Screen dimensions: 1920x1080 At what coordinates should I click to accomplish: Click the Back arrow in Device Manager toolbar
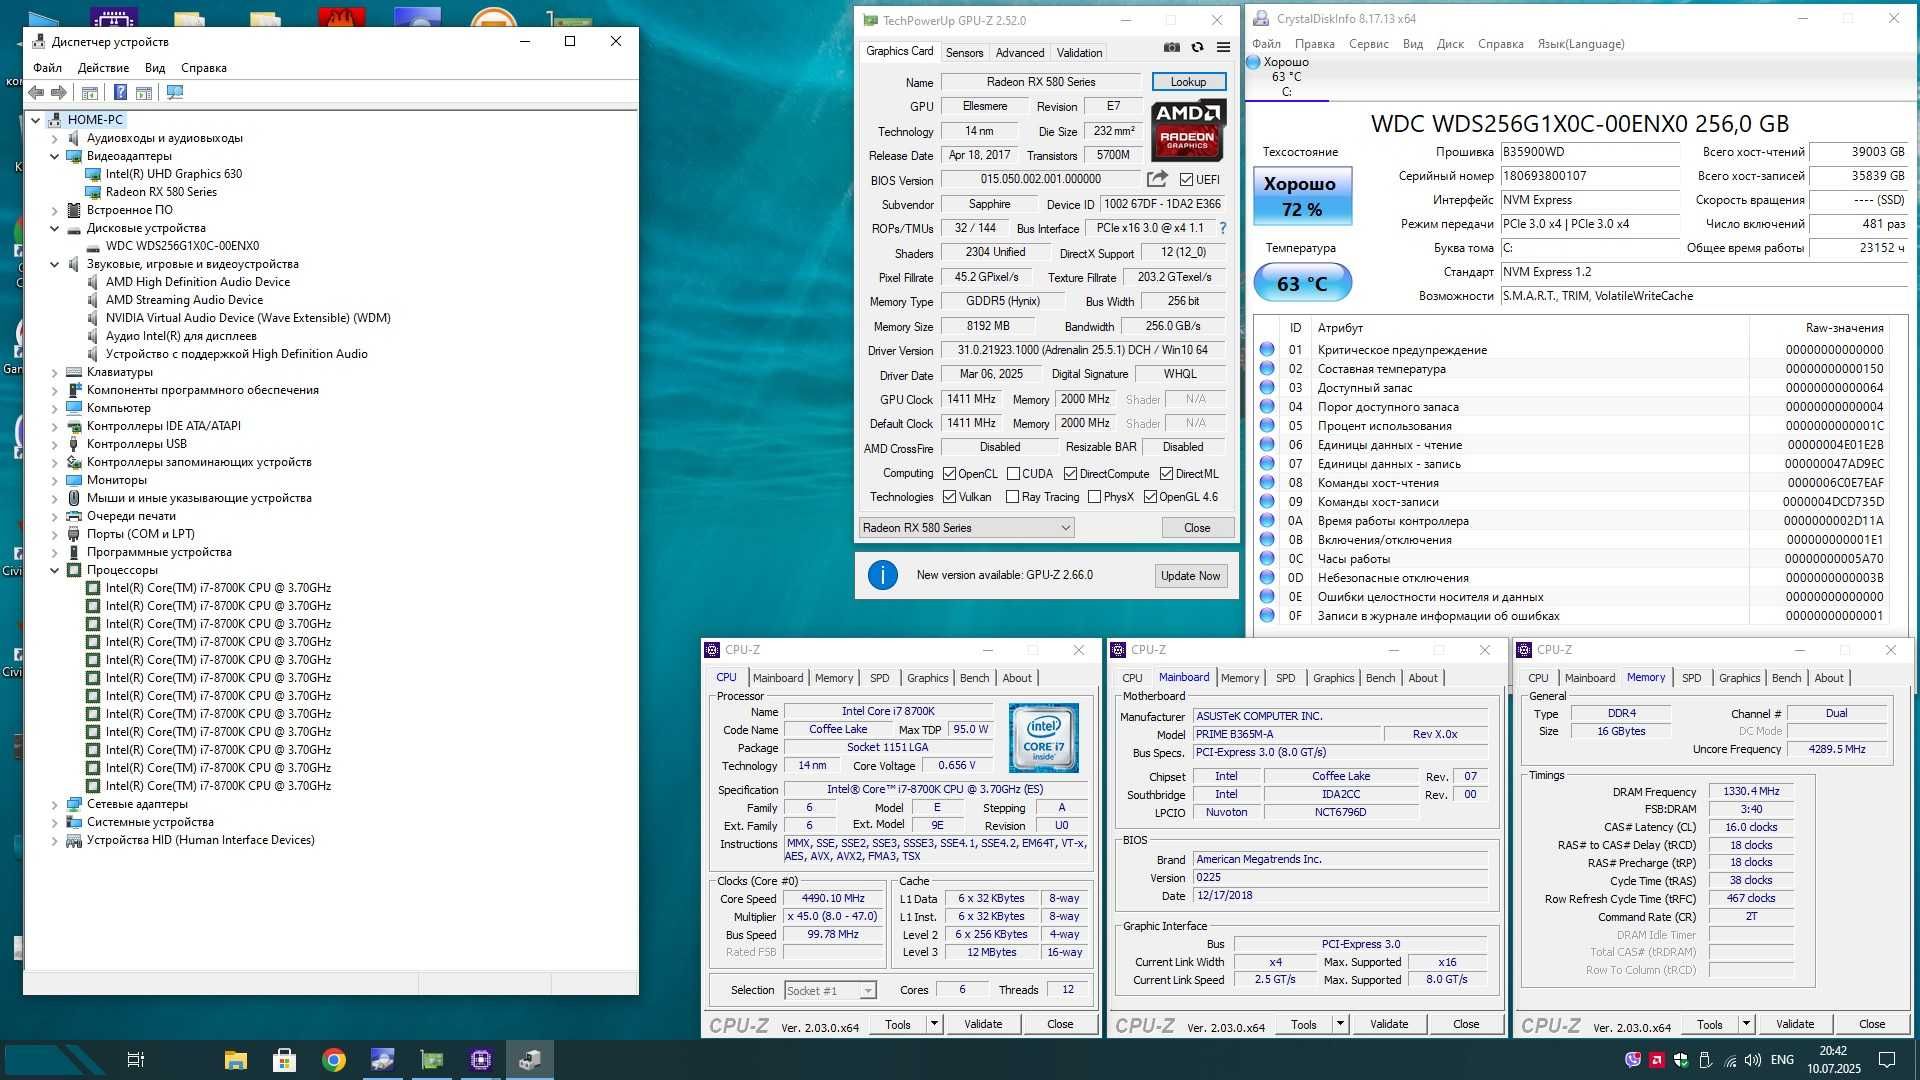click(x=36, y=92)
